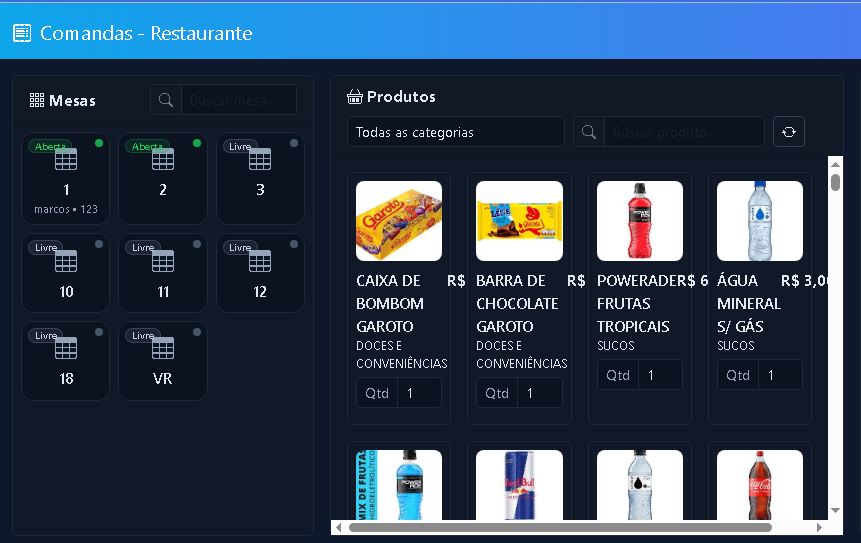Edit quantity for Caixa de Bombom Garoto
Image resolution: width=861 pixels, height=543 pixels.
[420, 393]
